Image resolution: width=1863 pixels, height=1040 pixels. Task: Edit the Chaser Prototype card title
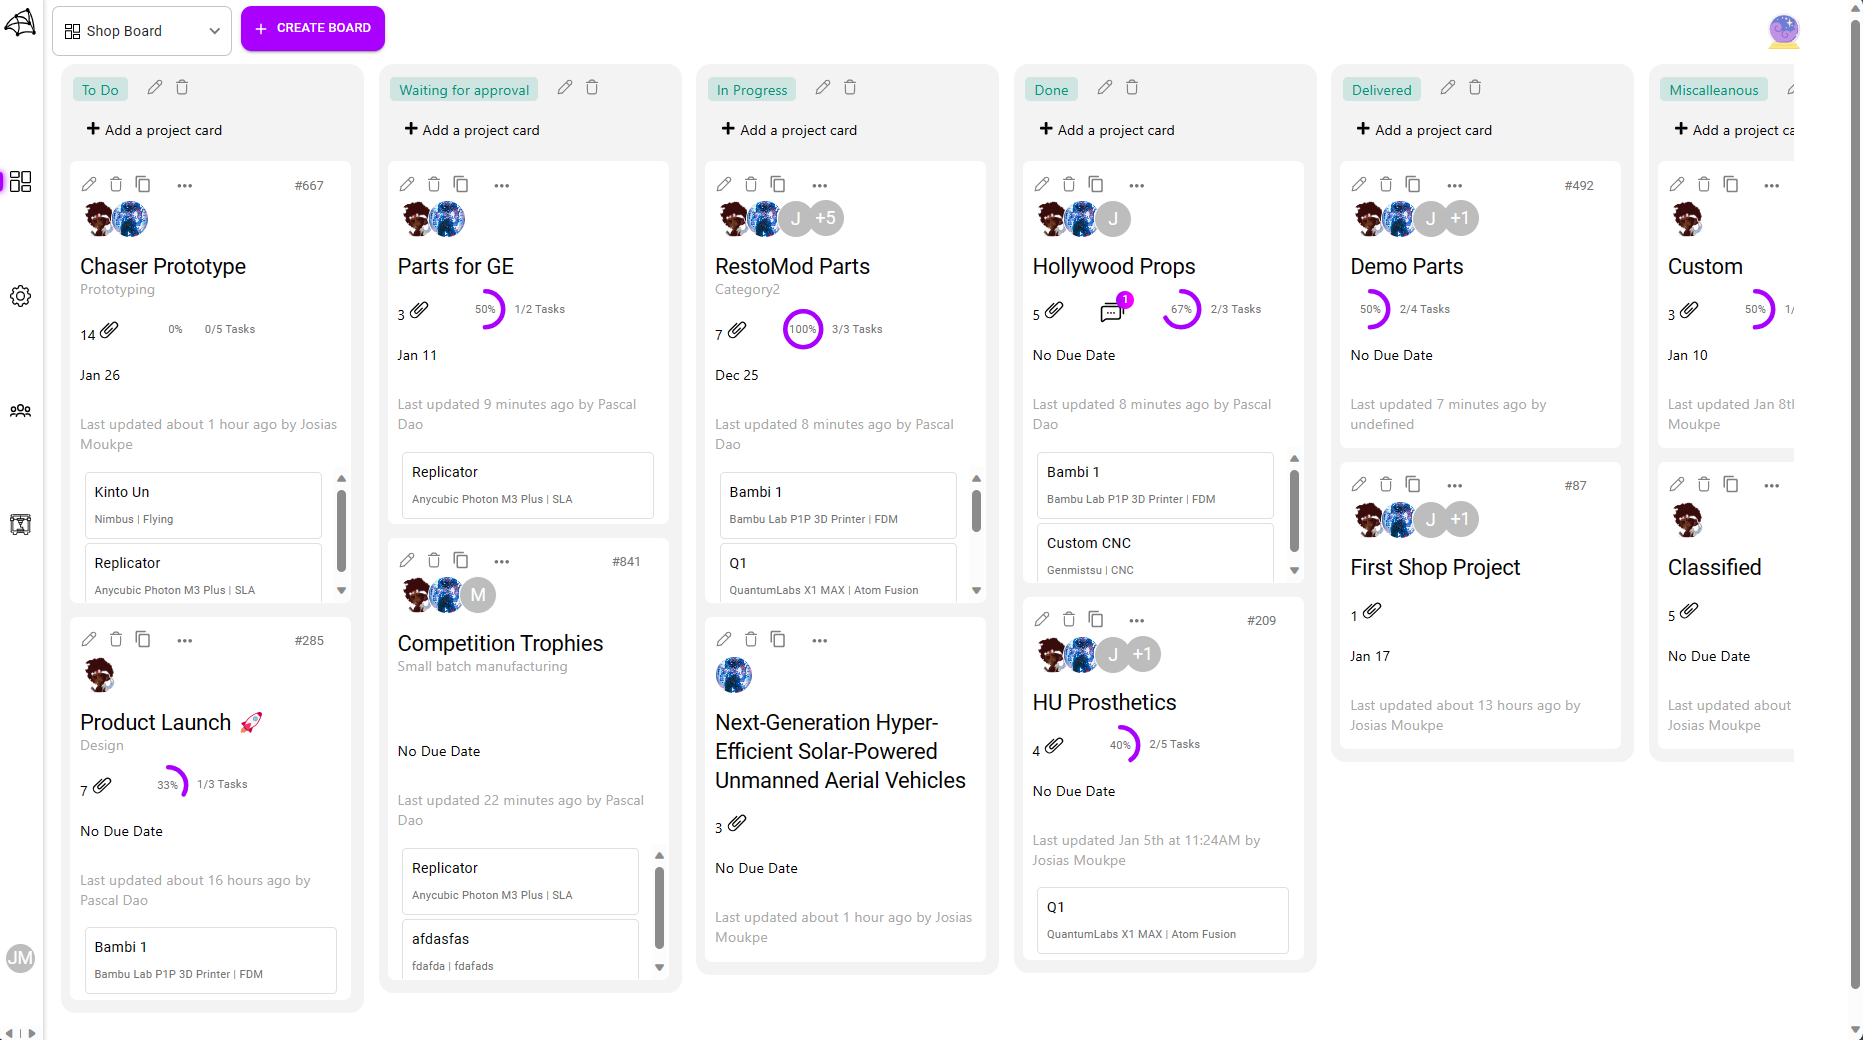89,184
